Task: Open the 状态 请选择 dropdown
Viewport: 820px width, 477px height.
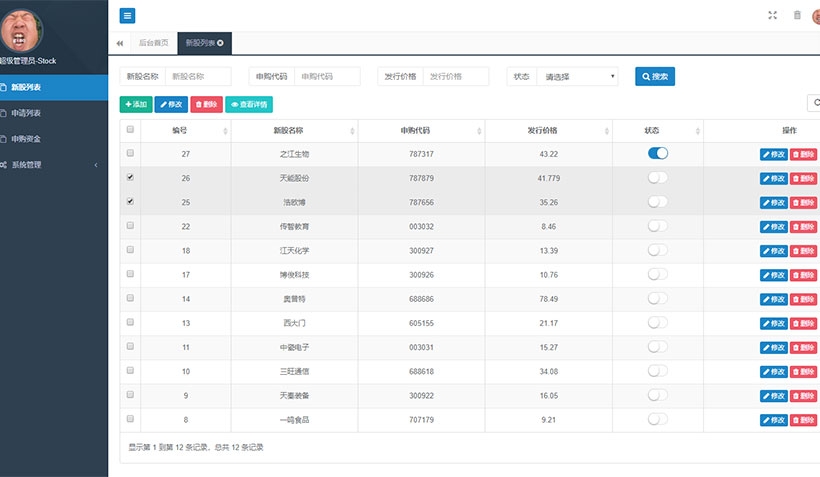Action: click(576, 76)
